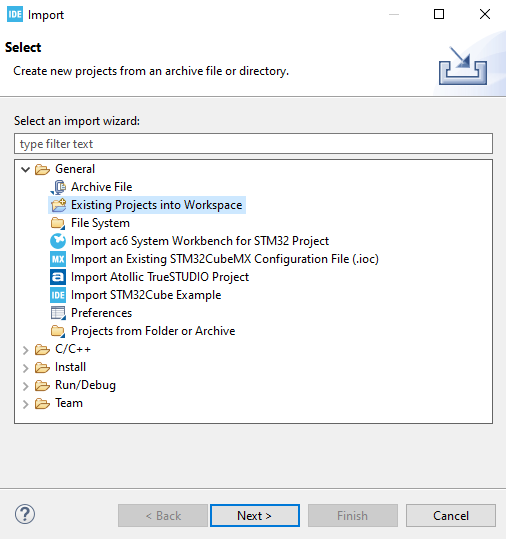
Task: Choose the STM32CubeMX MX icon
Action: click(58, 259)
